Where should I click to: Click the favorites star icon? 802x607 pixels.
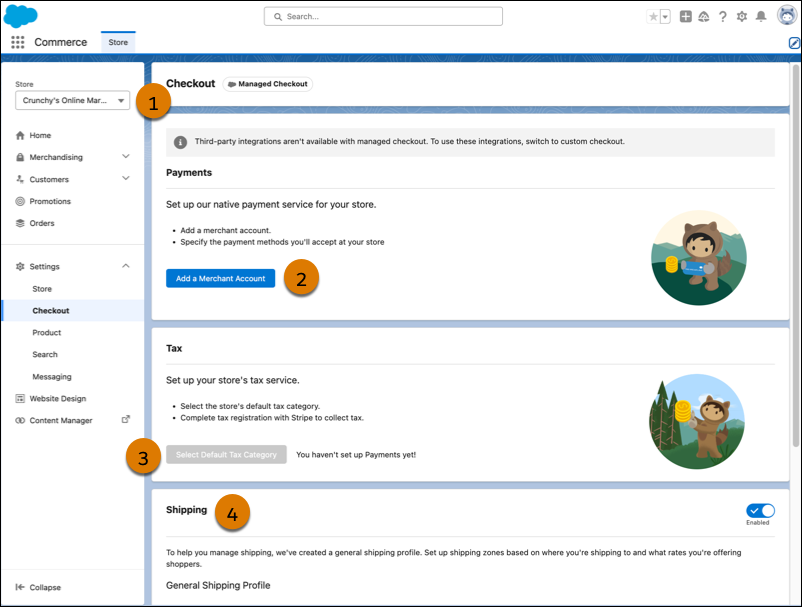click(x=653, y=17)
